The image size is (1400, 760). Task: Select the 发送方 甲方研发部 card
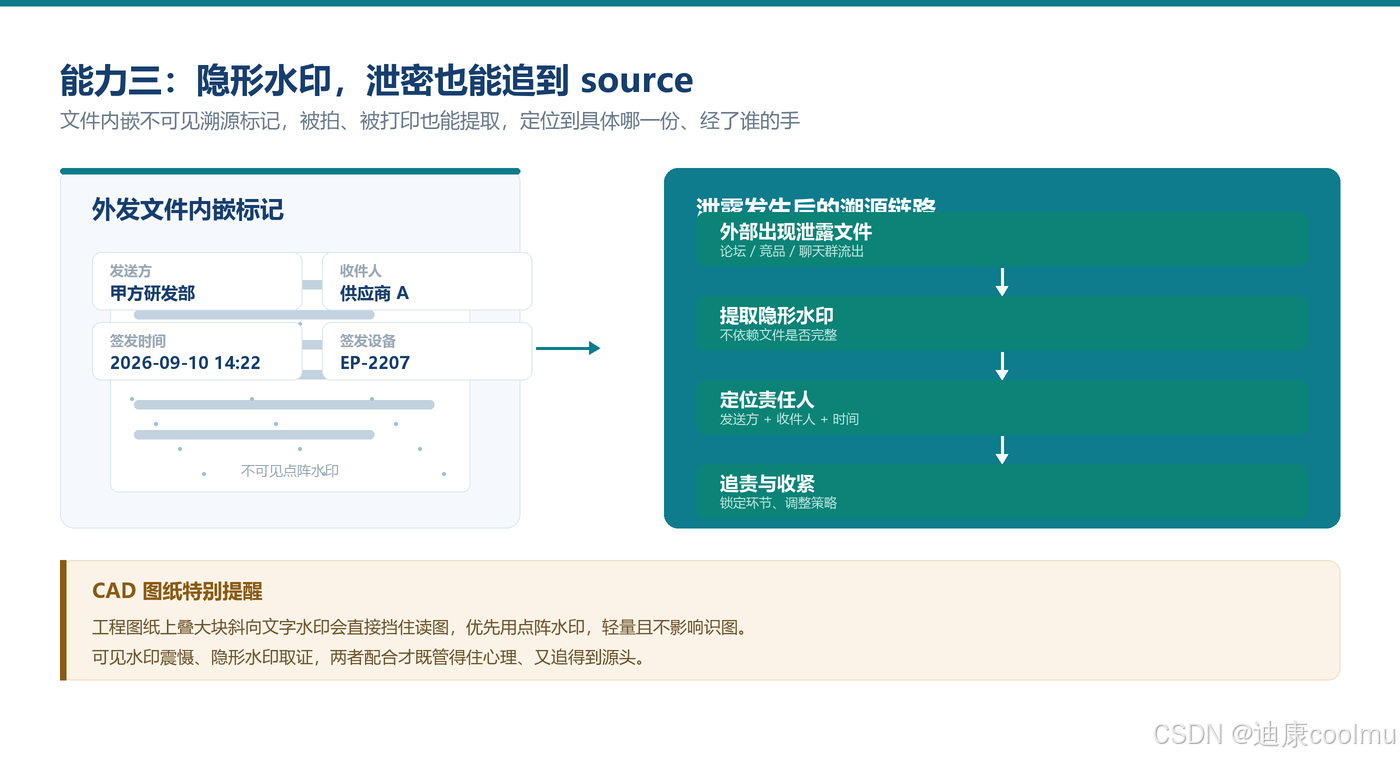coord(197,281)
